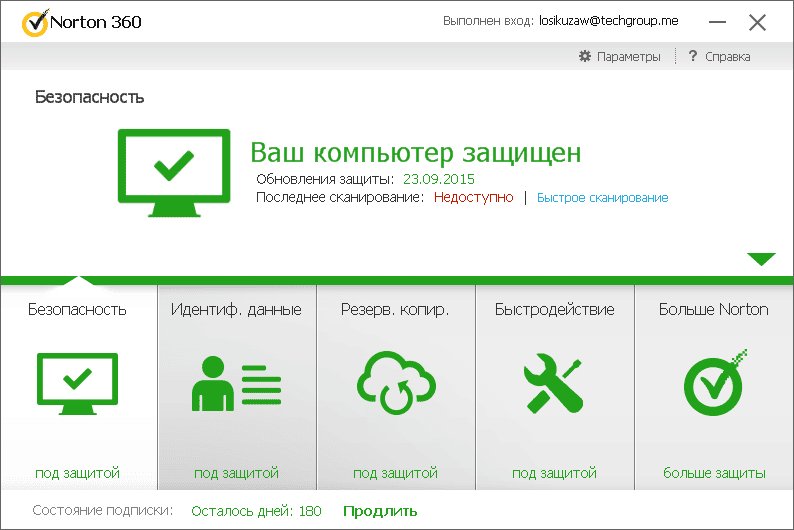This screenshot has height=530, width=794.
Task: Click 'под защитой' under Резерв. копир.
Action: [395, 473]
